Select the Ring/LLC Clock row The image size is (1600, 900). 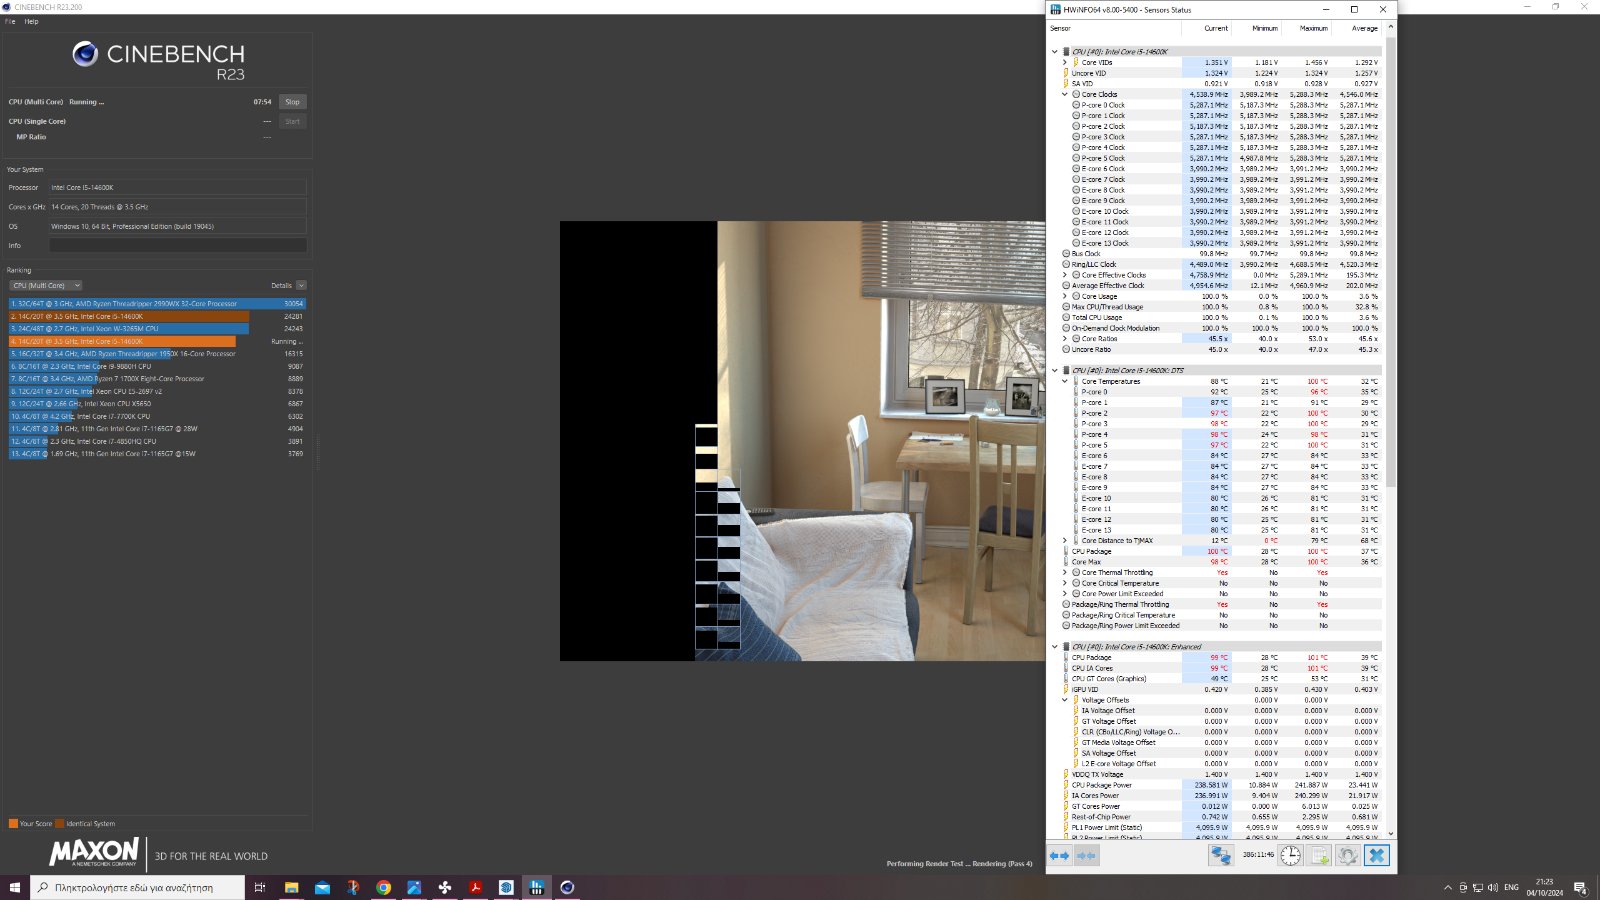point(1215,265)
